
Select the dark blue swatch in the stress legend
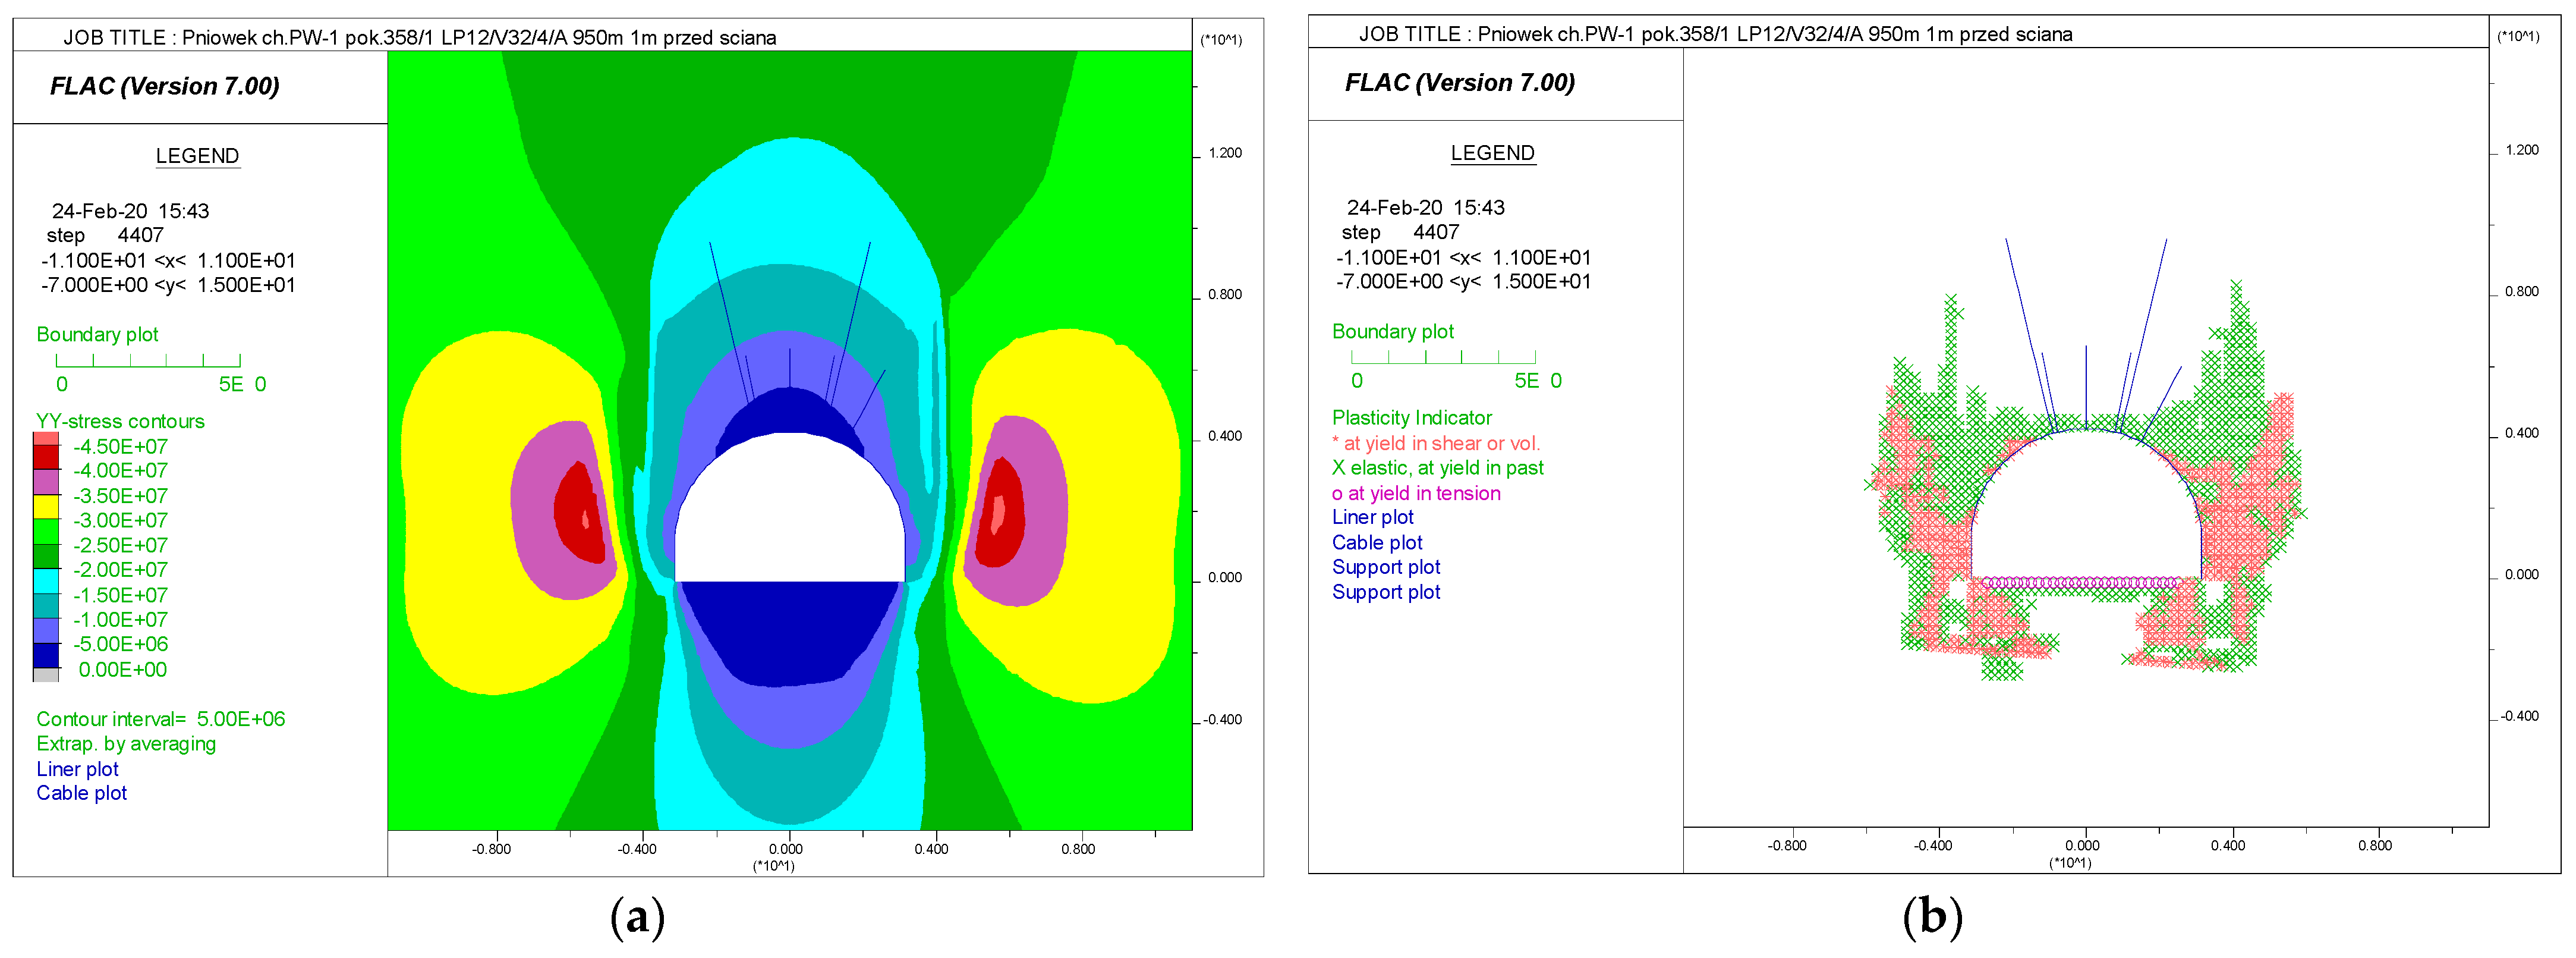tap(46, 656)
